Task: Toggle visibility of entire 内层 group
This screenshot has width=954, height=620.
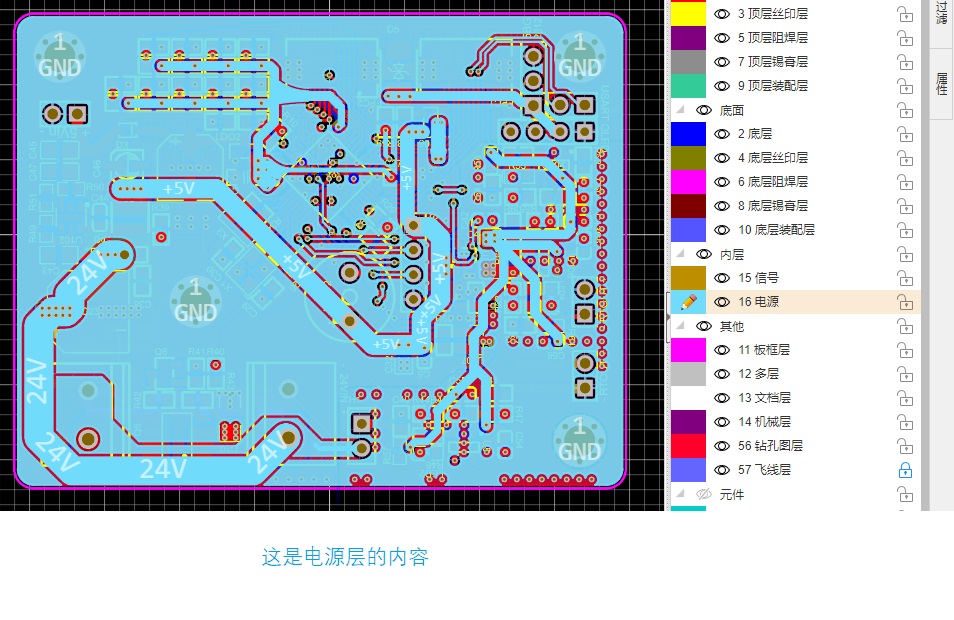Action: (x=704, y=254)
